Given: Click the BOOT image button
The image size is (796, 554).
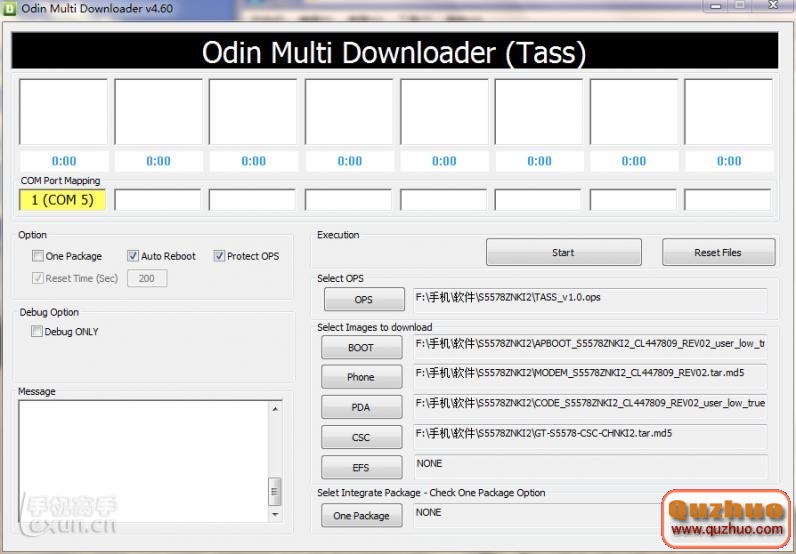Looking at the screenshot, I should (x=361, y=348).
